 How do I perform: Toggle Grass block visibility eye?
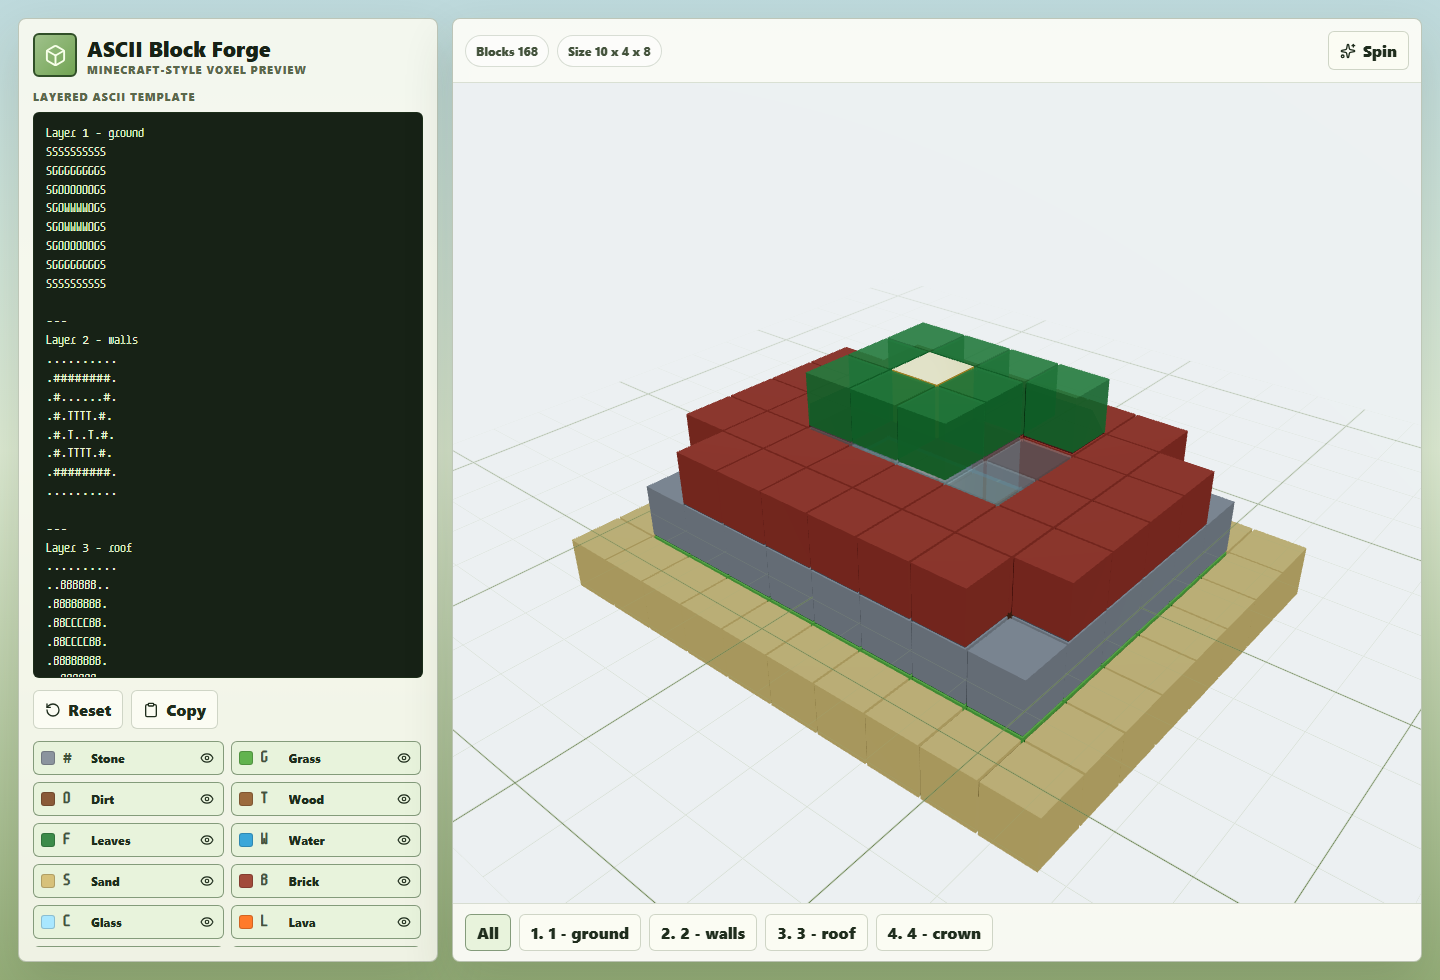404,758
